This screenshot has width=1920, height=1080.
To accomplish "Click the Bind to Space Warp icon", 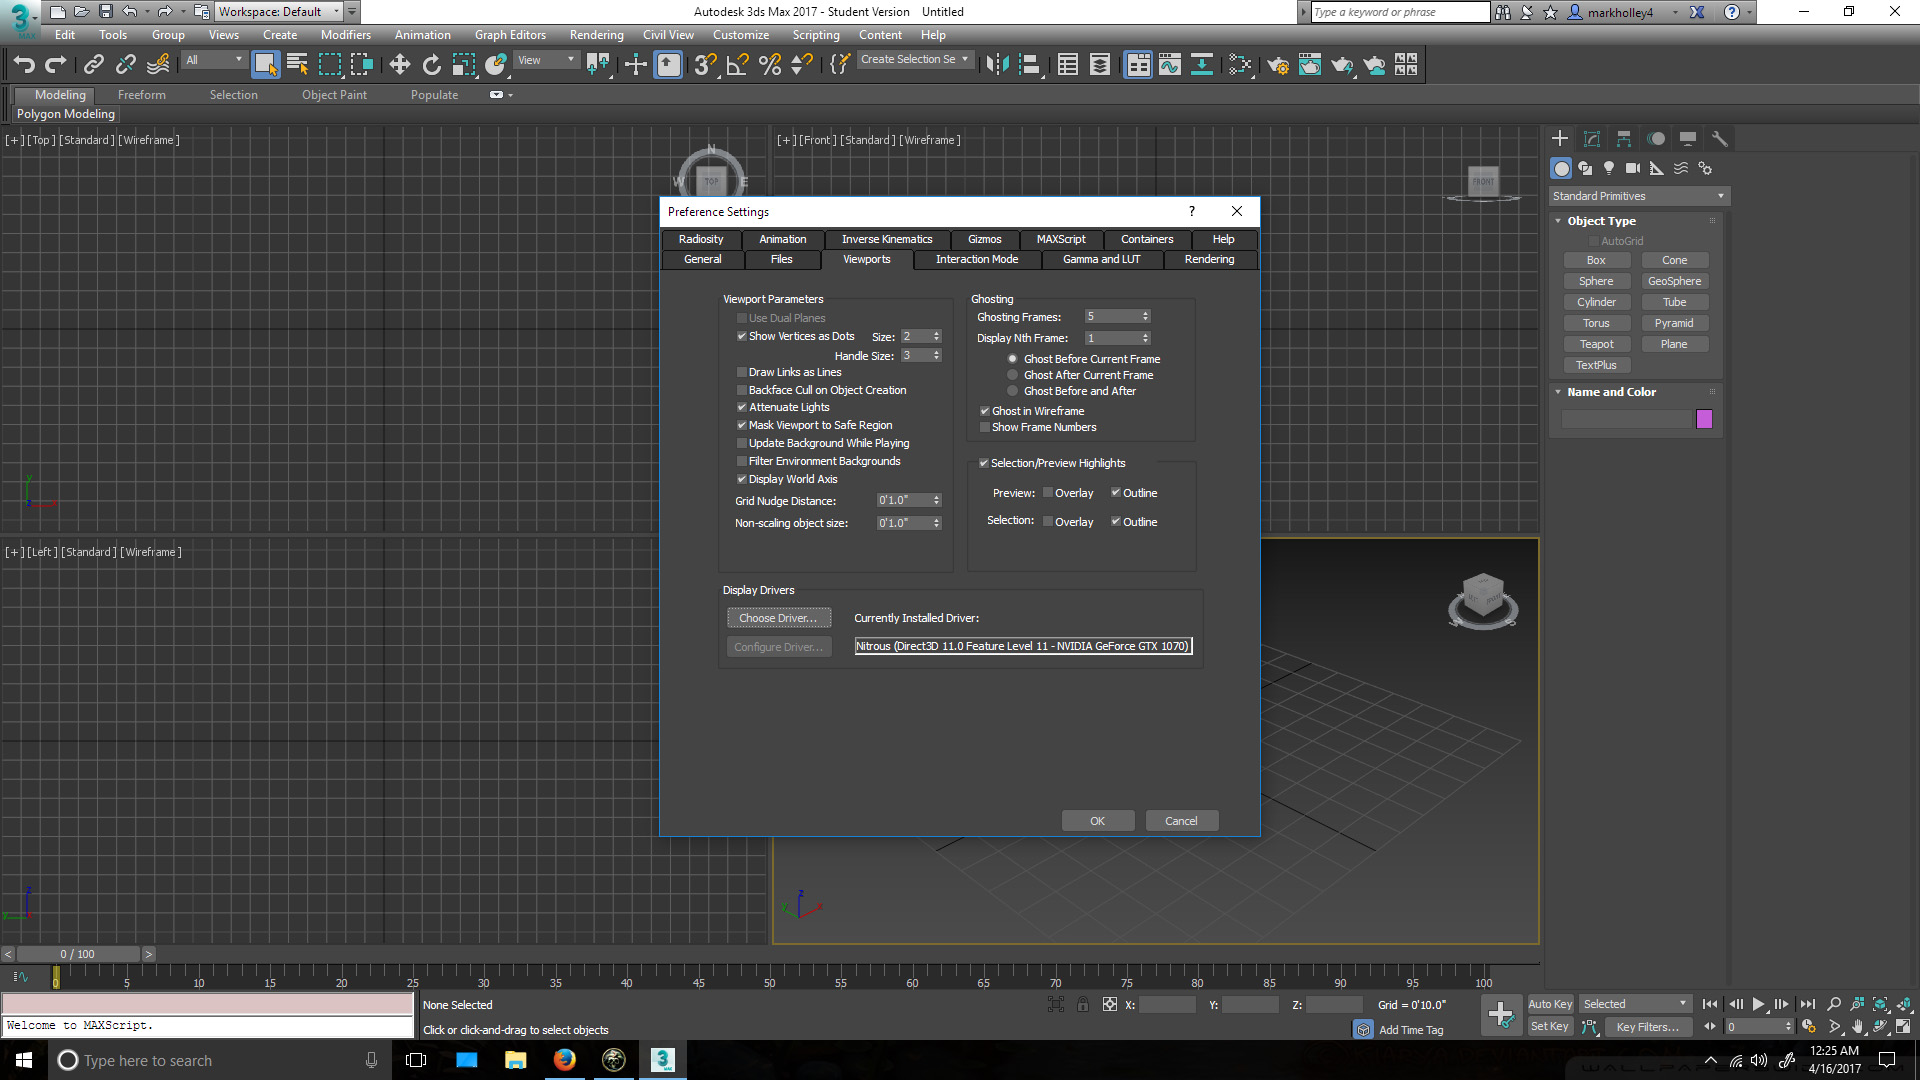I will [x=158, y=65].
